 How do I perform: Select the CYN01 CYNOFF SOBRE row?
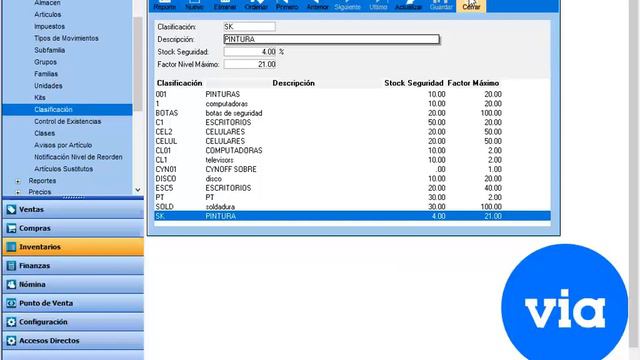(x=352, y=169)
